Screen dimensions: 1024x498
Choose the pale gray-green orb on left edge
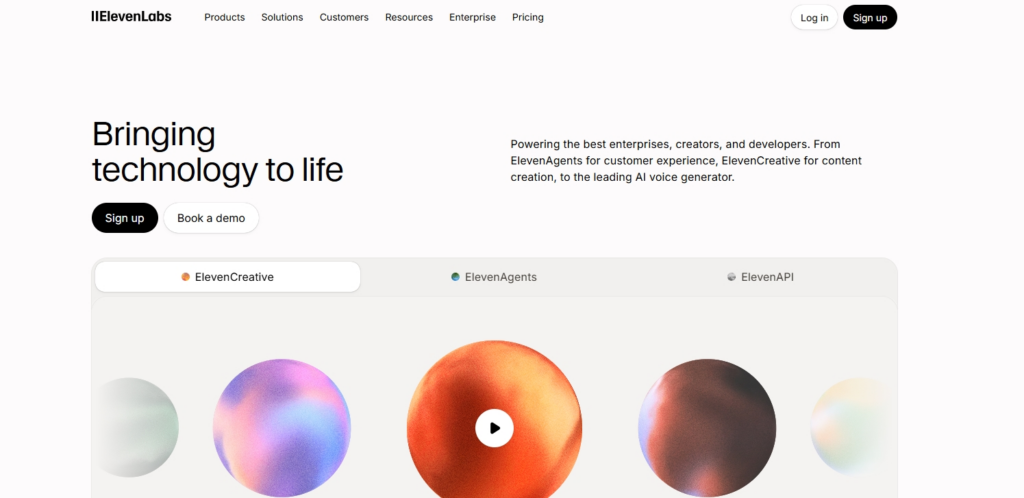coord(138,428)
